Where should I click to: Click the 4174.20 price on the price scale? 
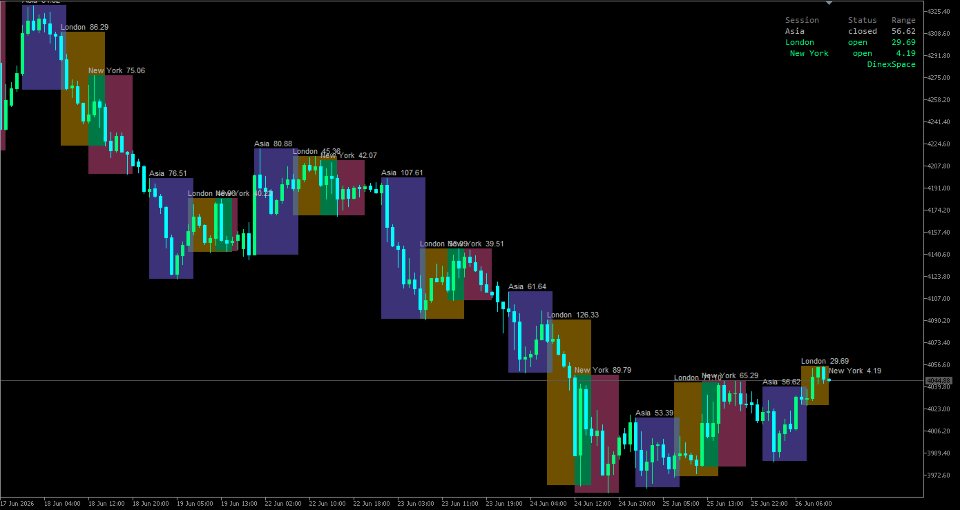coord(940,210)
